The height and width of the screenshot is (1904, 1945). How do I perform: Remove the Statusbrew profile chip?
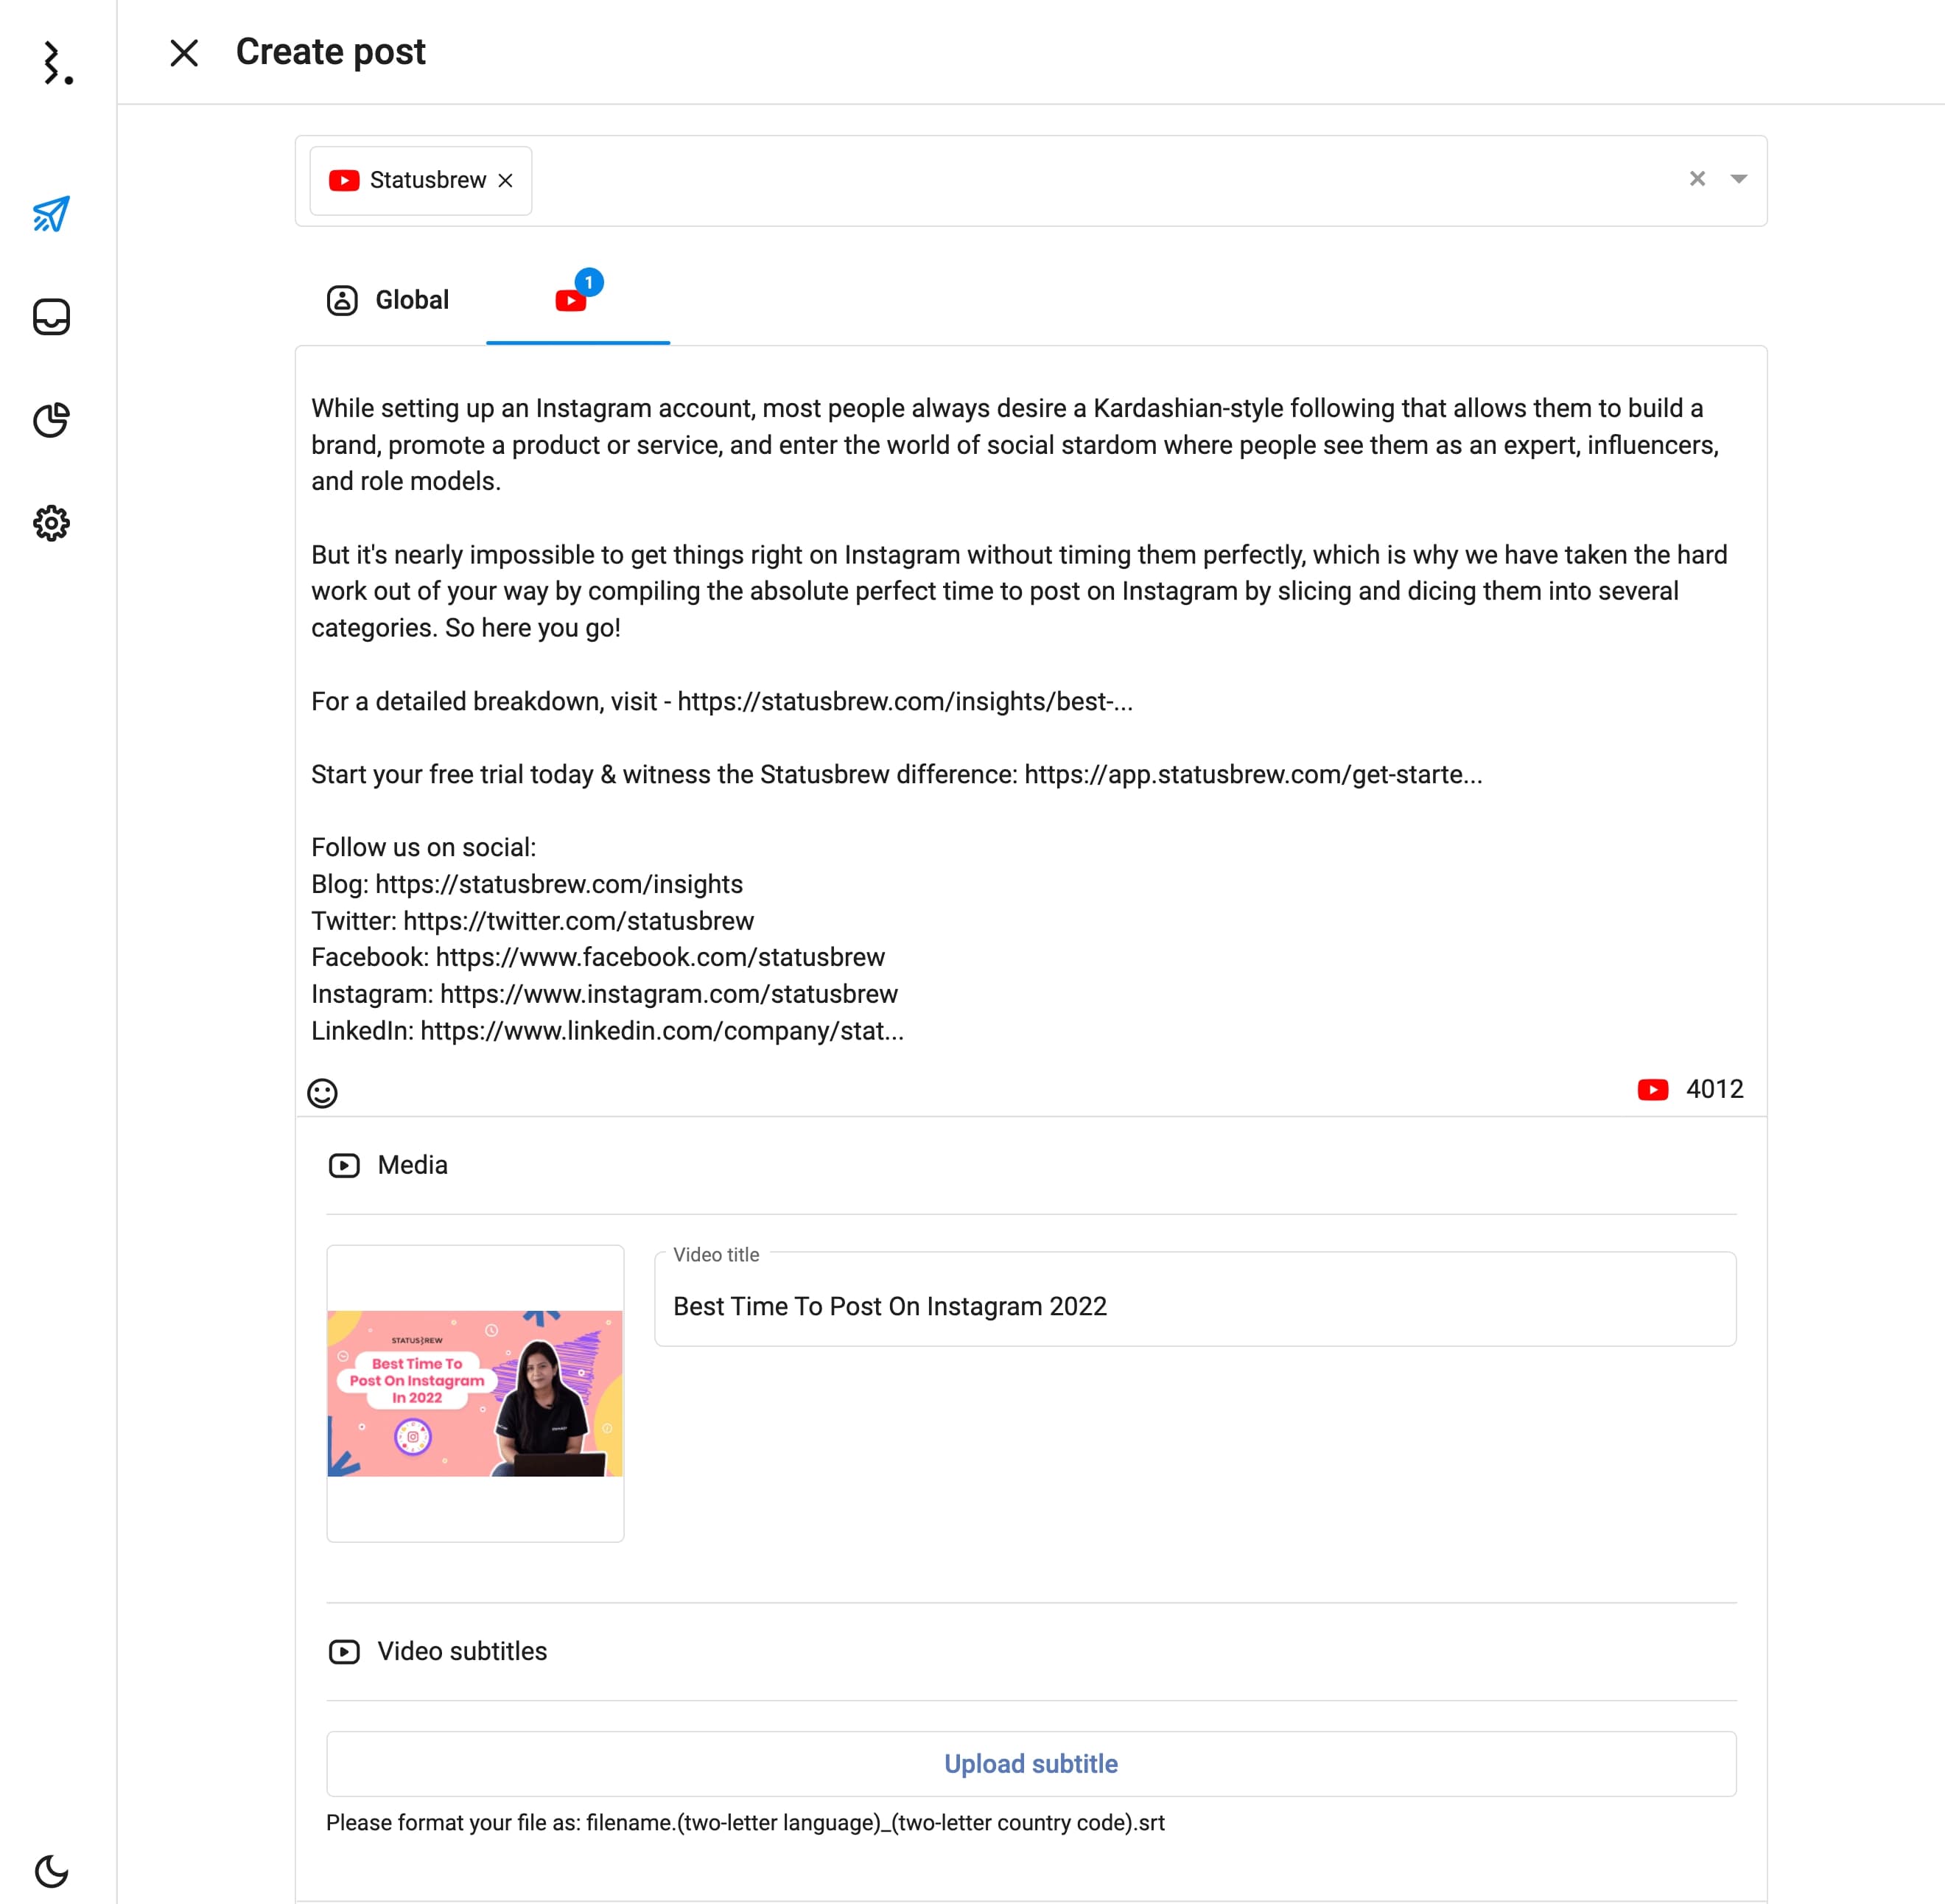click(506, 180)
